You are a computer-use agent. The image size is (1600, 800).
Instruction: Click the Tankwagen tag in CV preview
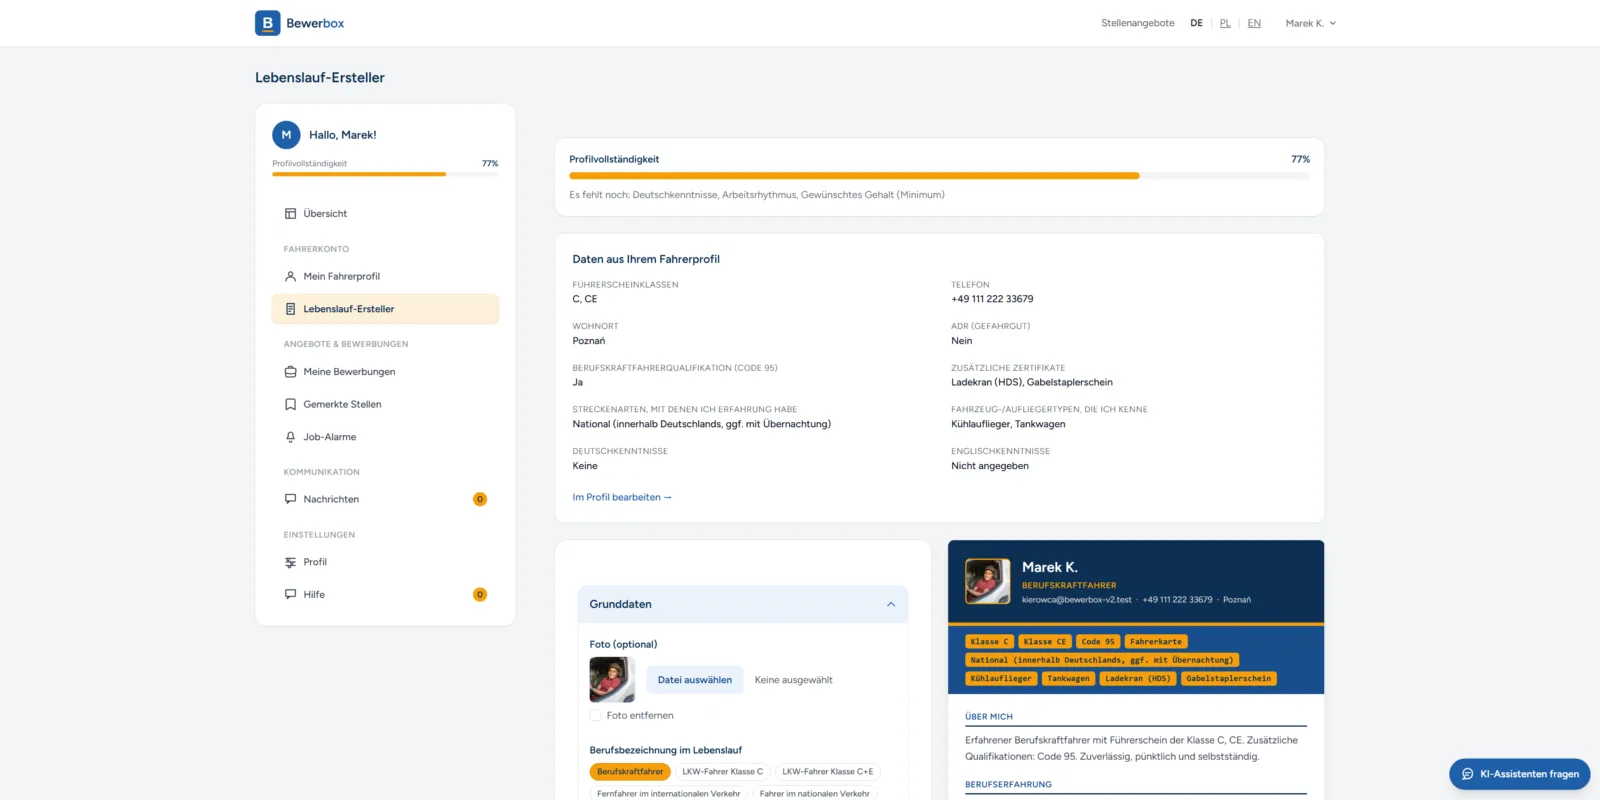[1069, 679]
